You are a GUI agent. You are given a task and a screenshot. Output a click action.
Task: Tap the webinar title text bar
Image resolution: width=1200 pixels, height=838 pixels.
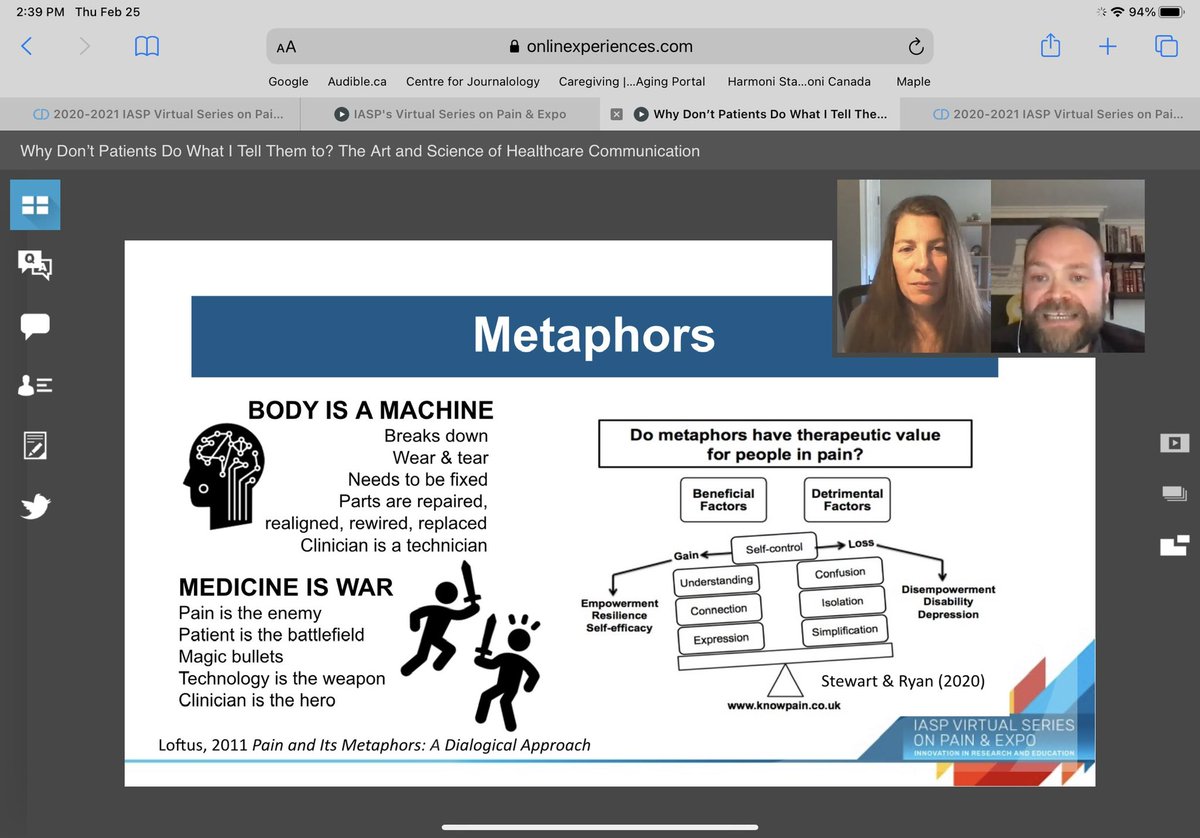pyautogui.click(x=360, y=152)
